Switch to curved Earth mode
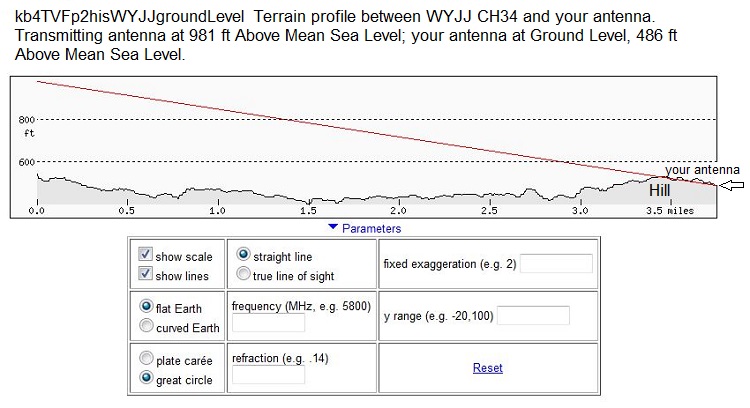This screenshot has width=750, height=408. pyautogui.click(x=147, y=326)
